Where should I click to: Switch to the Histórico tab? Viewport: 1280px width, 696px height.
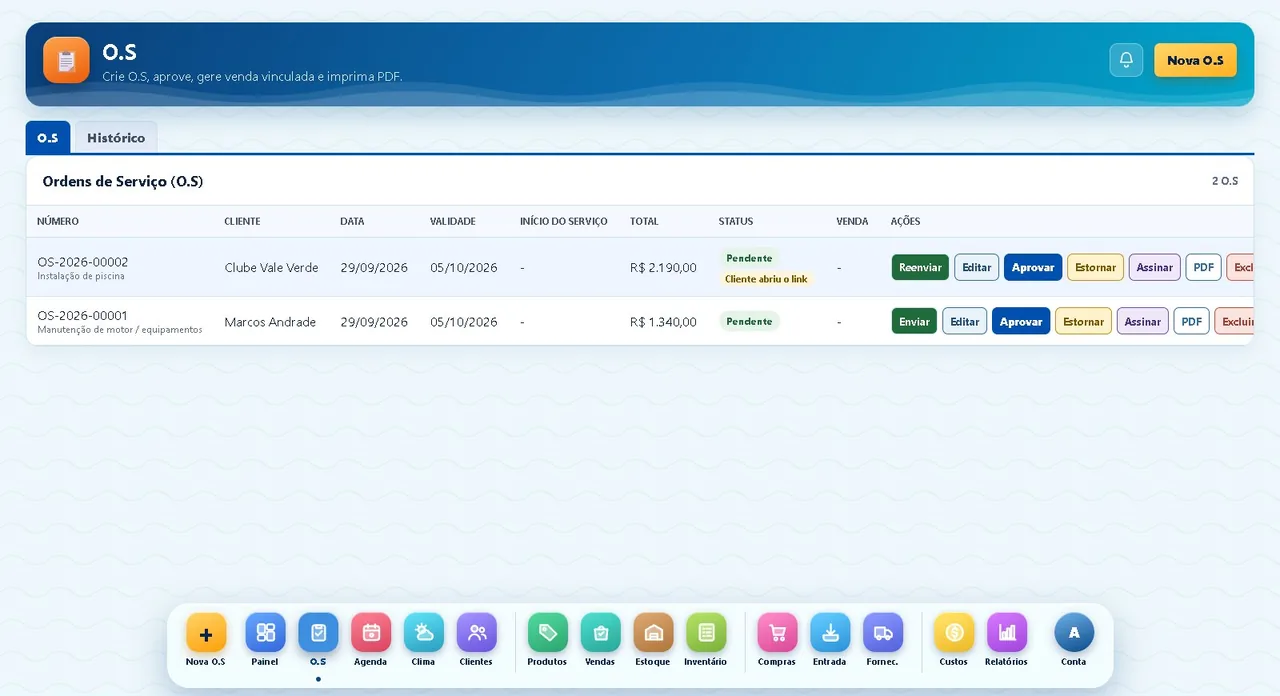coord(116,138)
